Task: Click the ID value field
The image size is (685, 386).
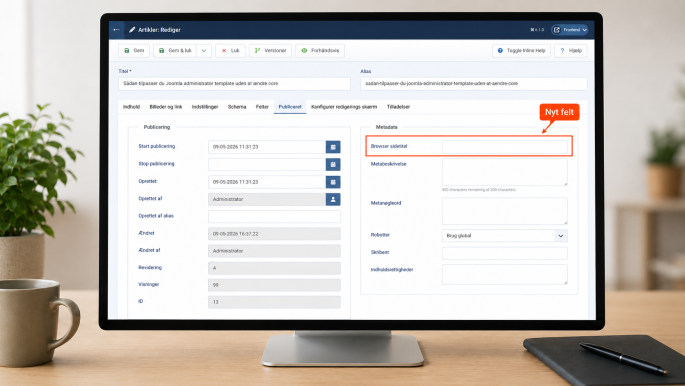Action: 274,302
